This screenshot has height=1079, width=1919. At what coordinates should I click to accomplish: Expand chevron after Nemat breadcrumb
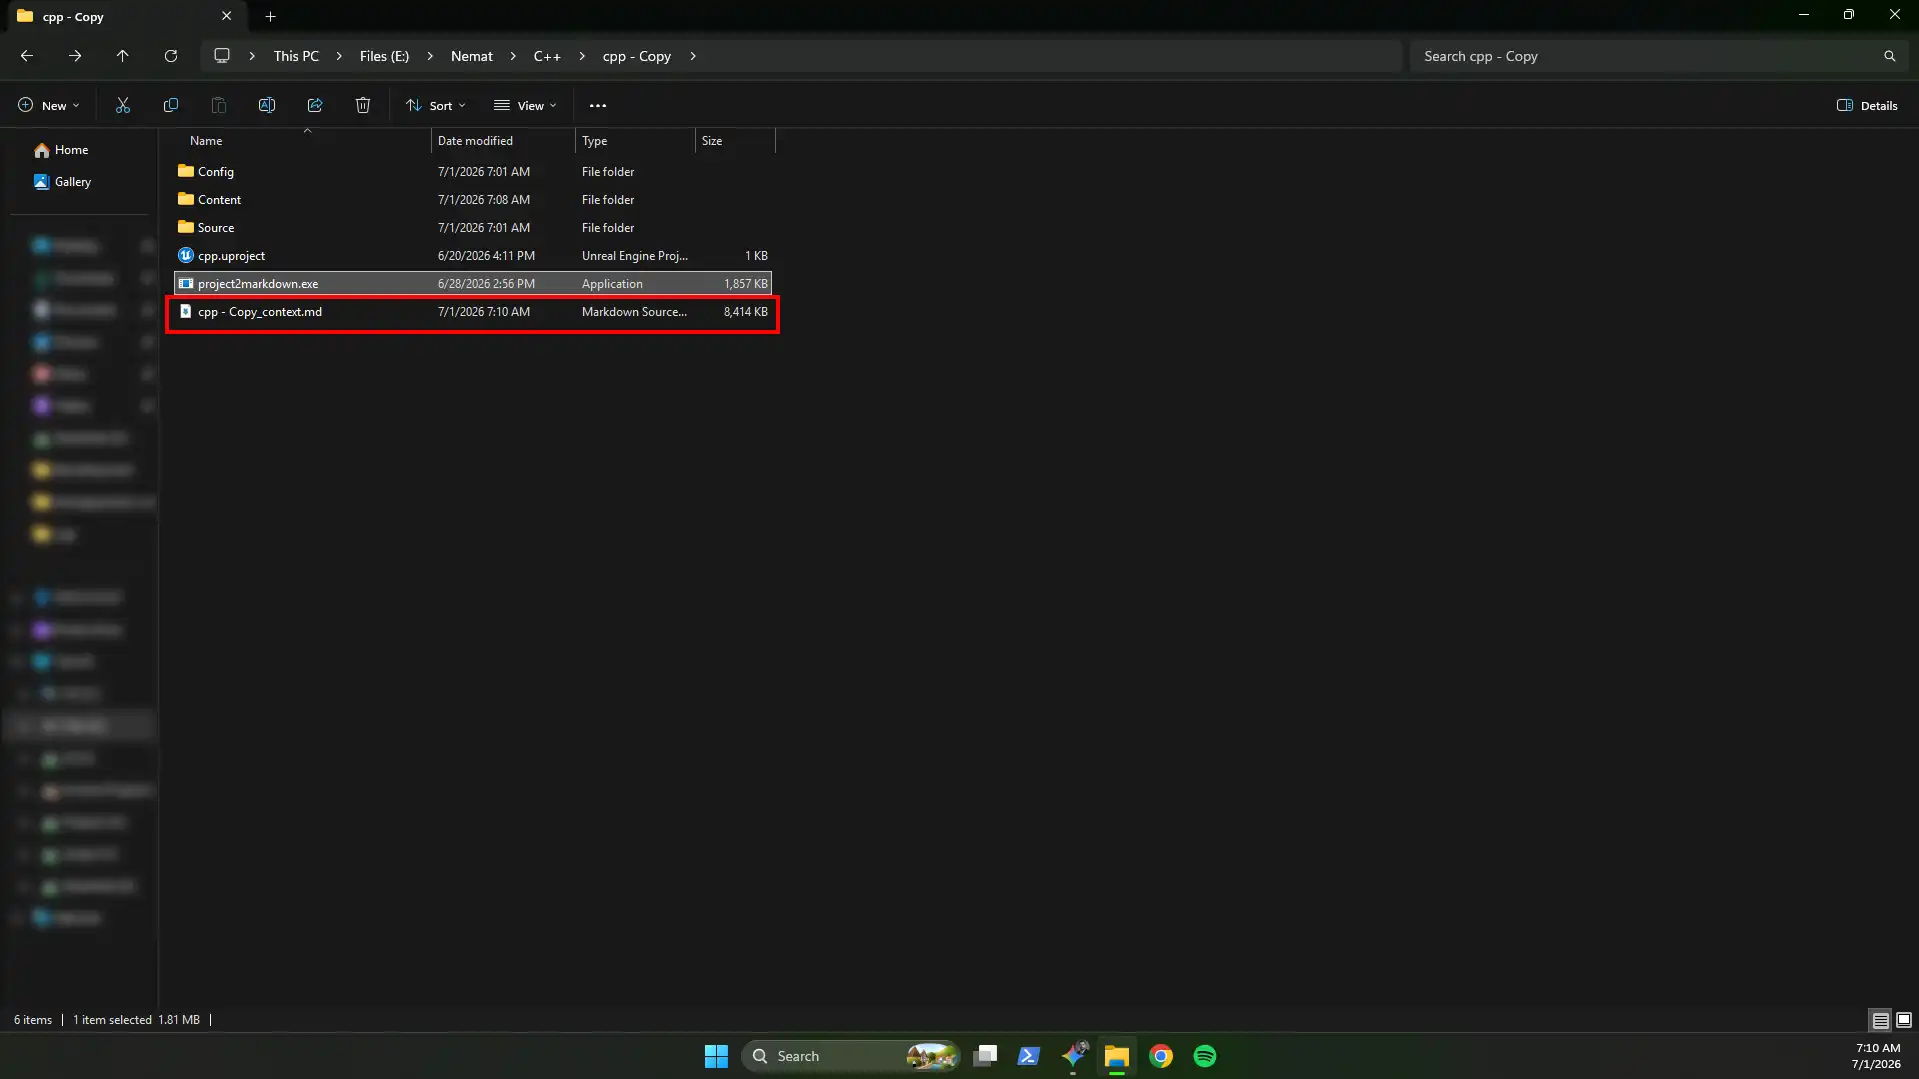coord(513,56)
